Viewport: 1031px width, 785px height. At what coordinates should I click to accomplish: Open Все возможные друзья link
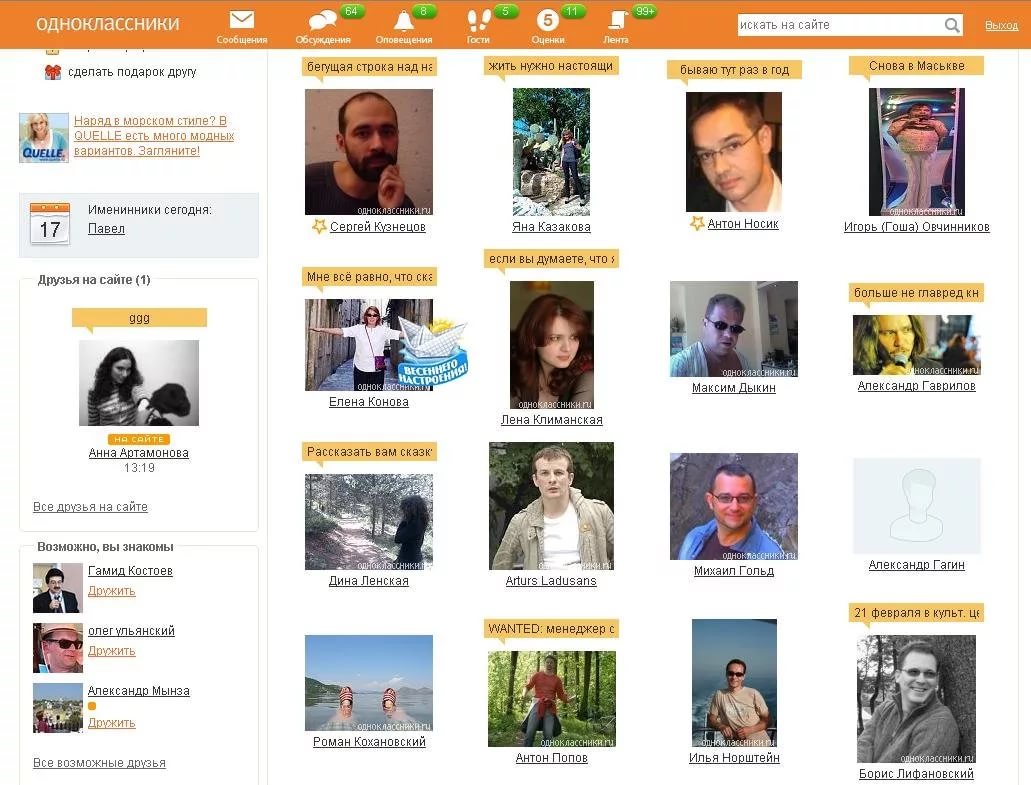tap(99, 763)
